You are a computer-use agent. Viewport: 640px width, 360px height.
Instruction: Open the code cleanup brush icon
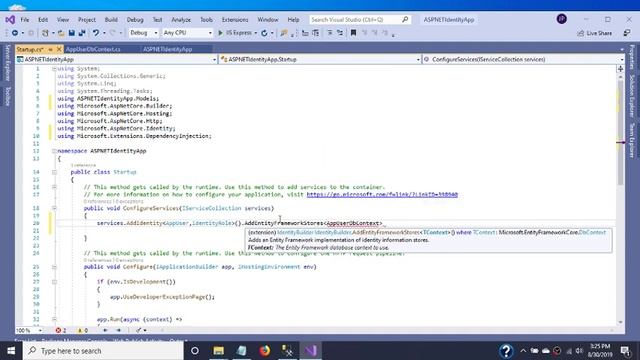[138, 330]
